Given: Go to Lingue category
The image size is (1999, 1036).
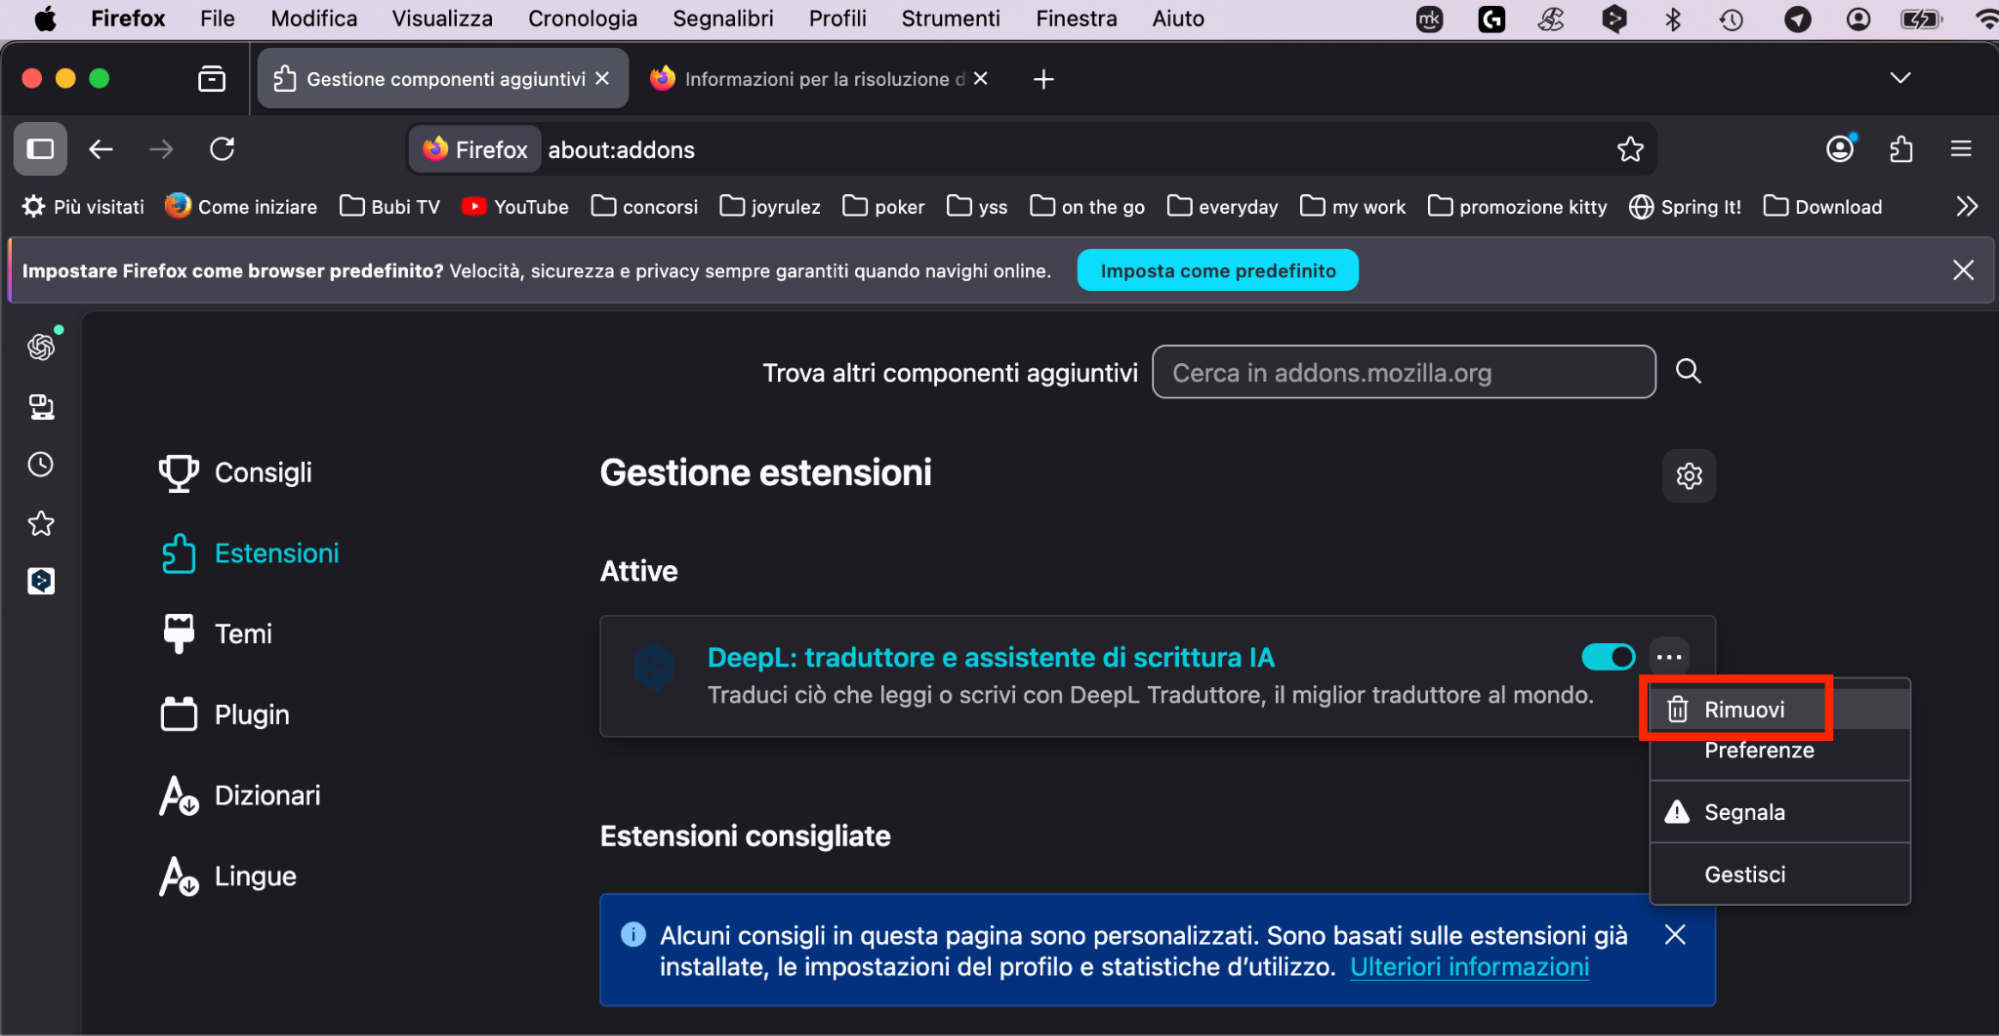Looking at the screenshot, I should pos(228,876).
